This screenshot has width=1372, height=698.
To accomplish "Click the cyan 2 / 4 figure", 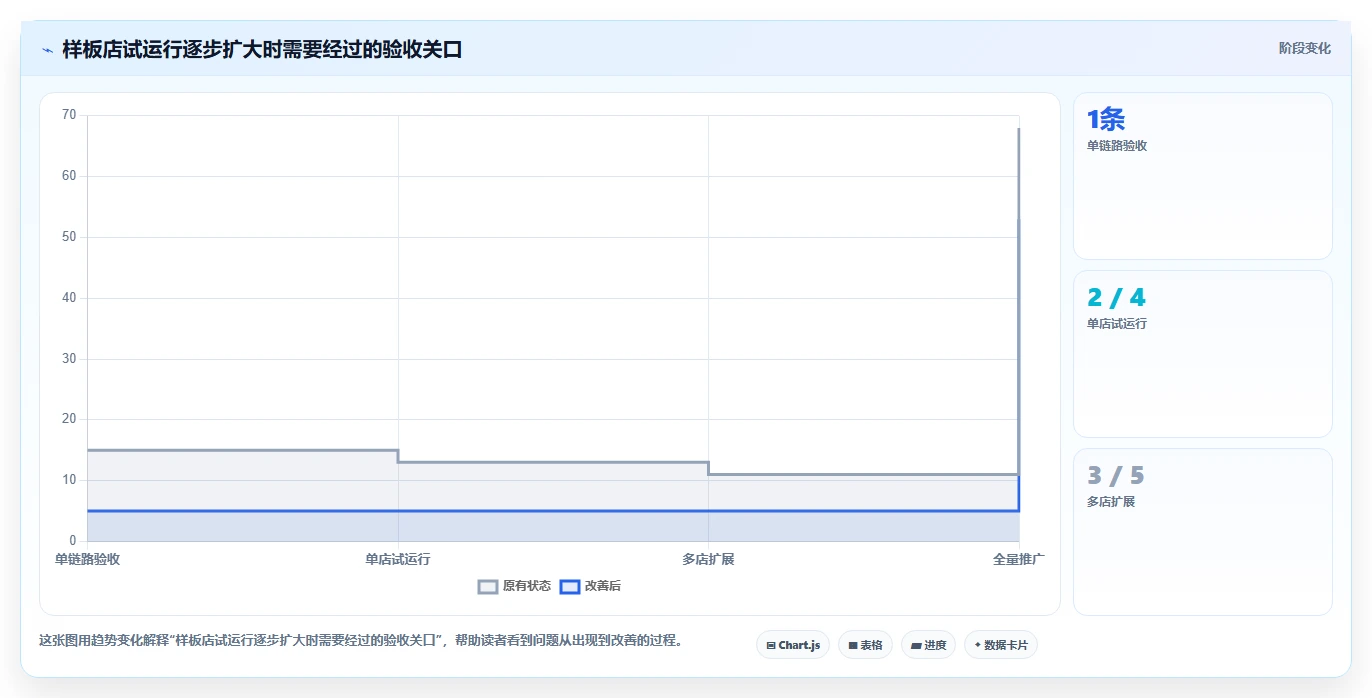I will 1116,298.
